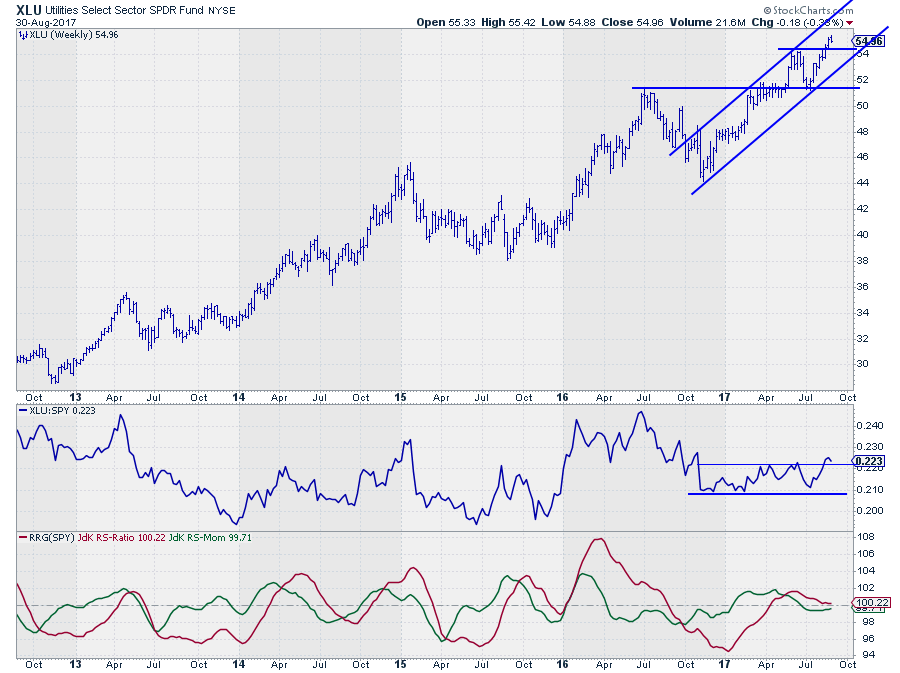Click the 32 price axis label
This screenshot has width=900, height=673.
coord(863,339)
